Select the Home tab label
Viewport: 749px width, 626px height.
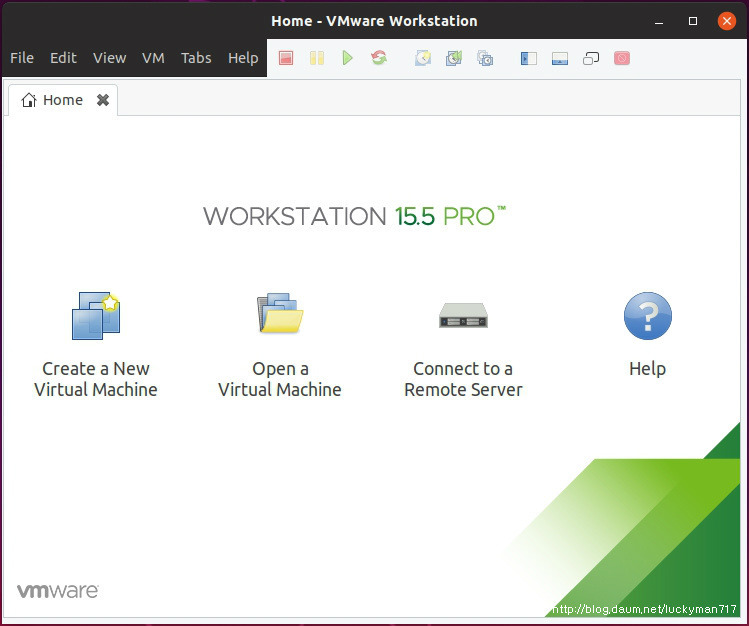pos(63,100)
